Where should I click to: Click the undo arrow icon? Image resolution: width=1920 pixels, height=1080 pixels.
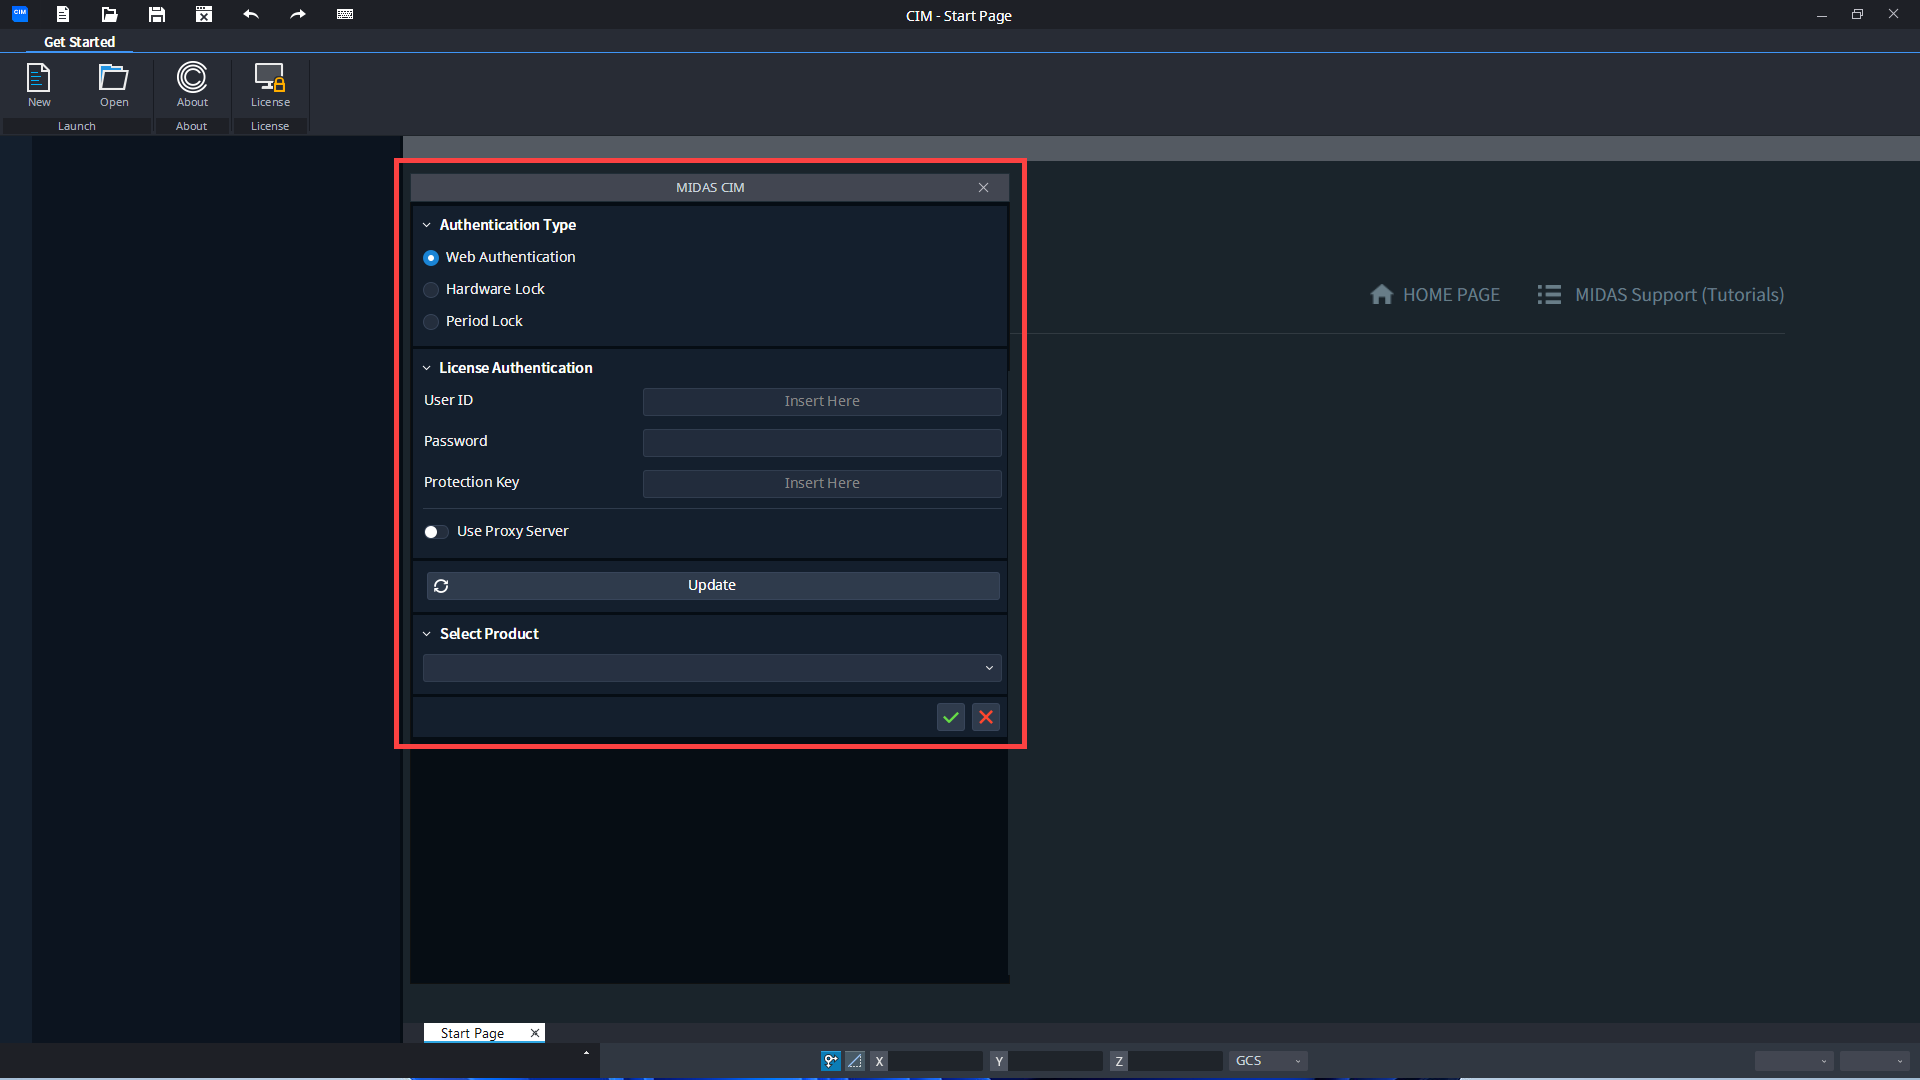[x=251, y=14]
